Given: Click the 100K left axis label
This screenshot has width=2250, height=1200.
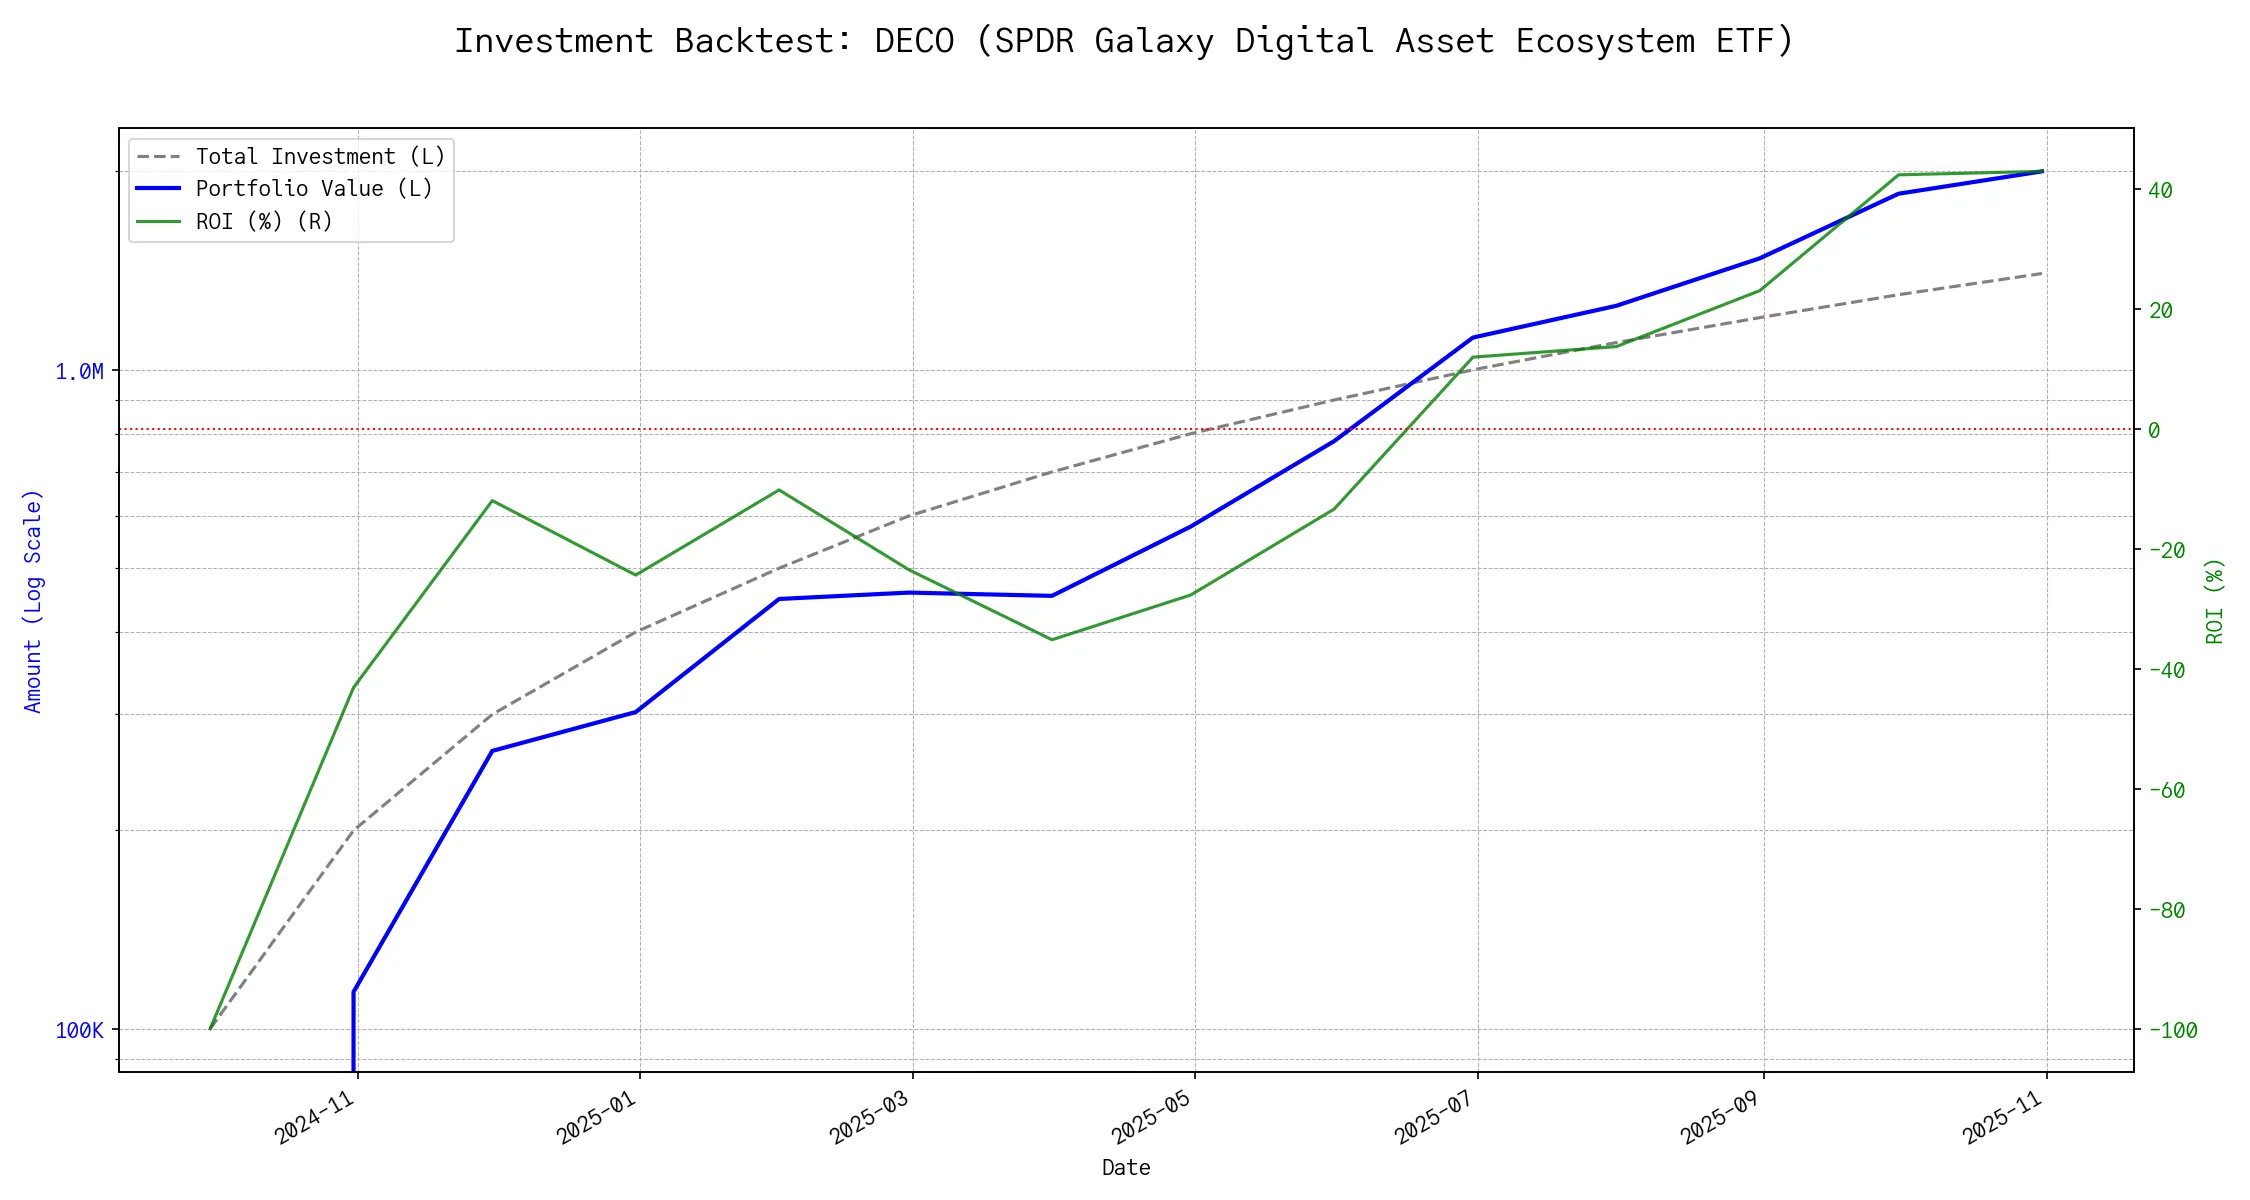Looking at the screenshot, I should click(79, 1030).
